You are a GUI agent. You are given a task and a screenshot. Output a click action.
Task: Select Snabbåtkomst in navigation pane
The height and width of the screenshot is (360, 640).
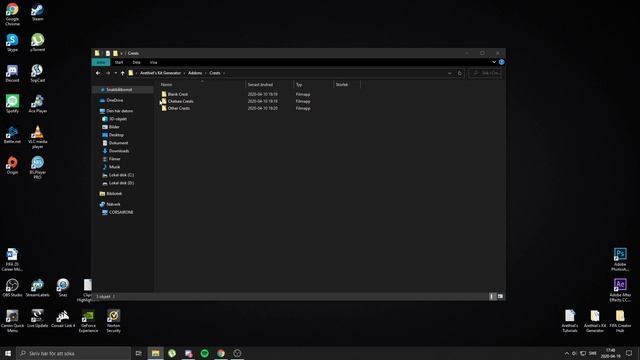119,89
